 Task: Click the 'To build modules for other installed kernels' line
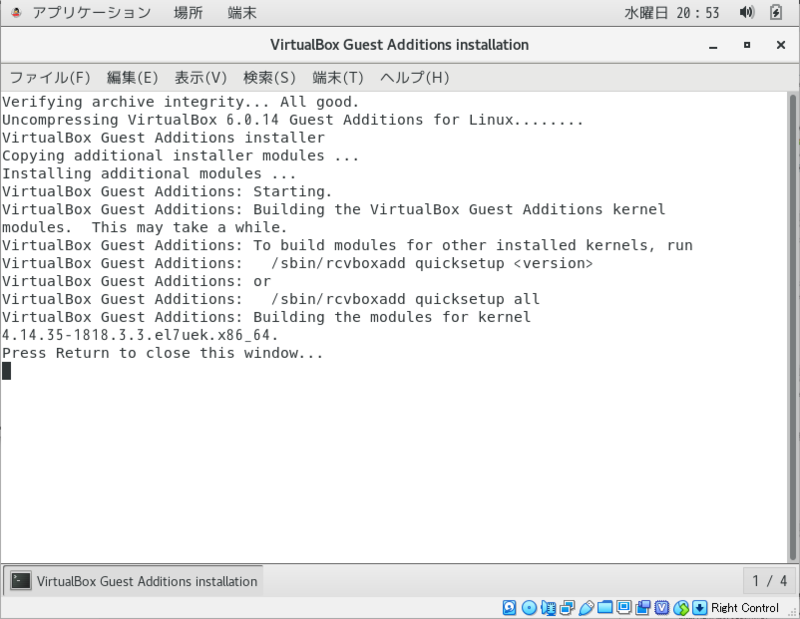pyautogui.click(x=347, y=245)
